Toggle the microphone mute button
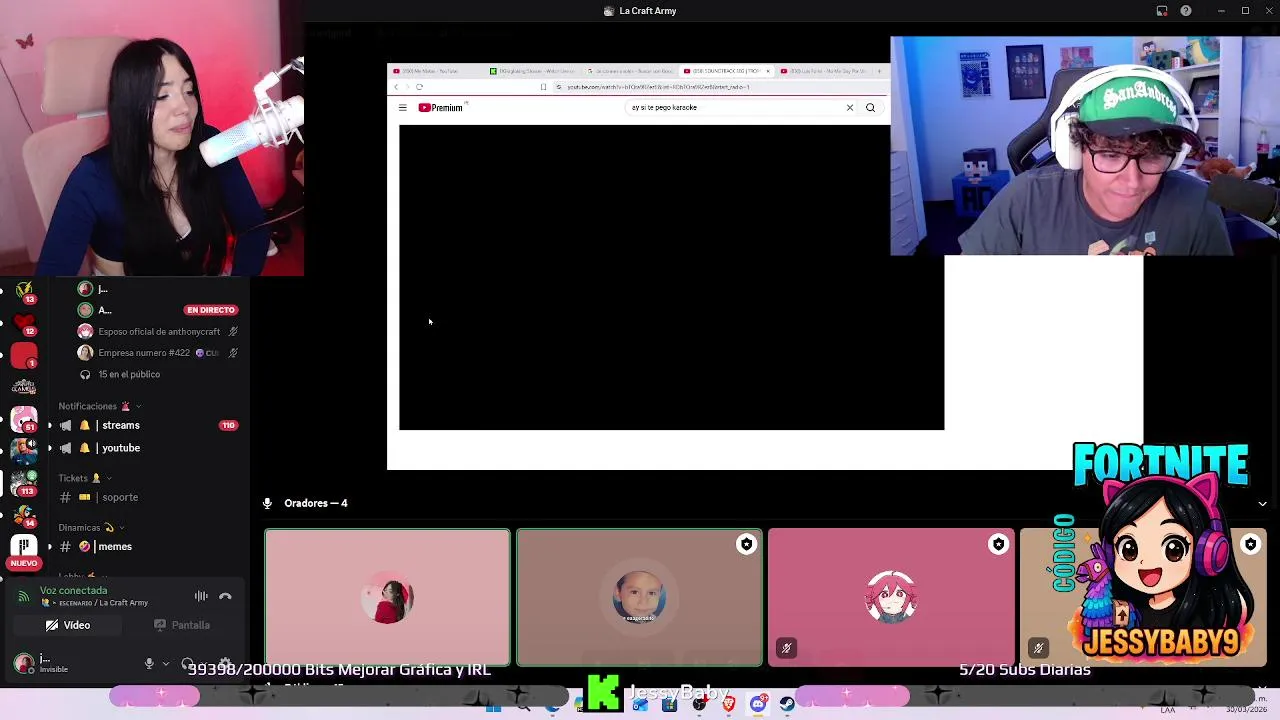Screen dimensions: 1280x720 (149, 664)
